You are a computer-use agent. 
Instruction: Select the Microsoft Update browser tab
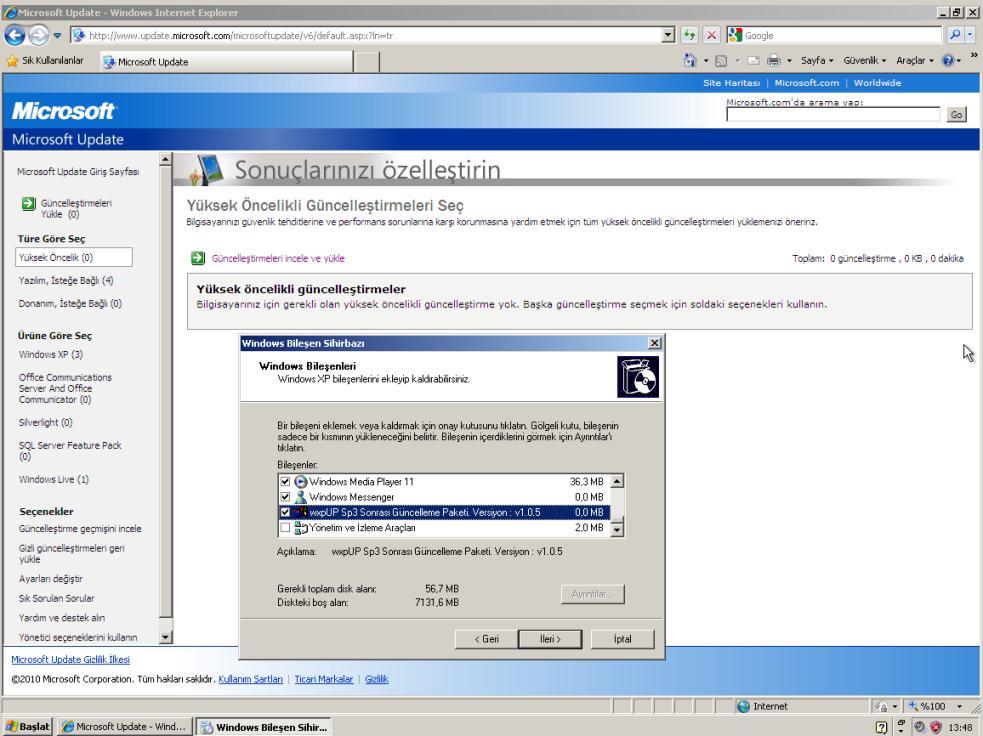(x=226, y=61)
